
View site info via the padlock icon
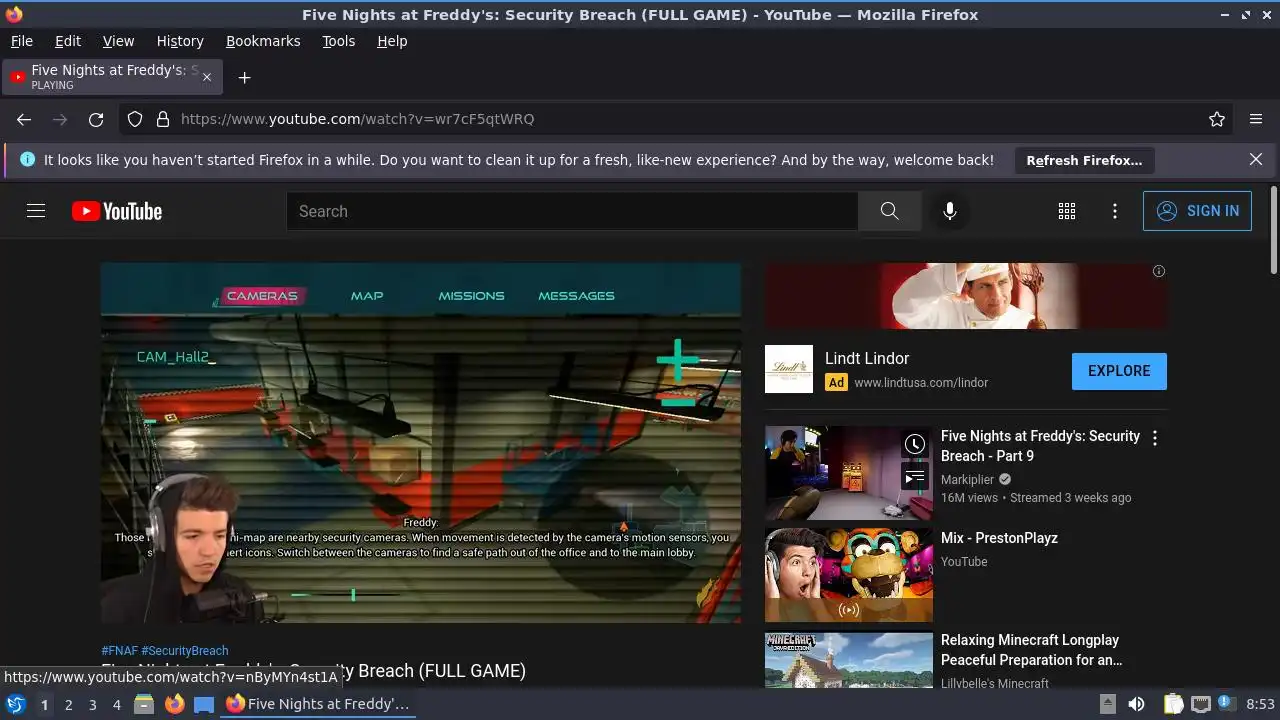click(163, 119)
